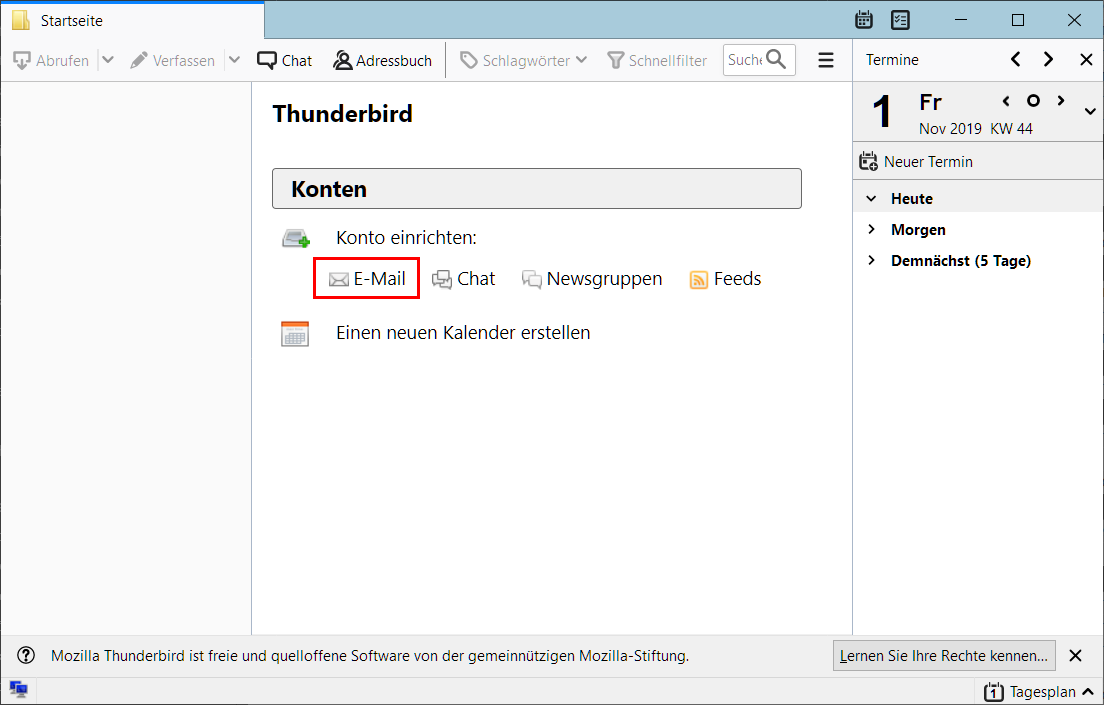Focus the Suchen search field

745,60
